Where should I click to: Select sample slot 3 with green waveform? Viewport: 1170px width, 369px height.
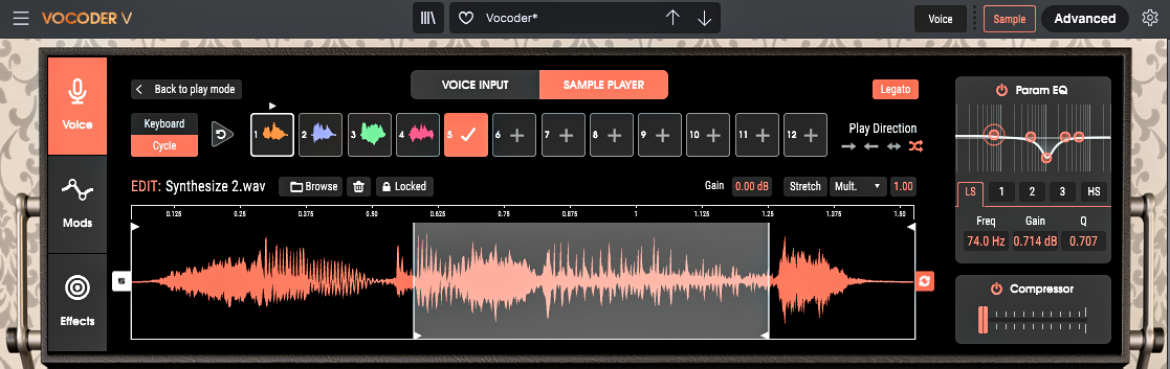point(369,135)
